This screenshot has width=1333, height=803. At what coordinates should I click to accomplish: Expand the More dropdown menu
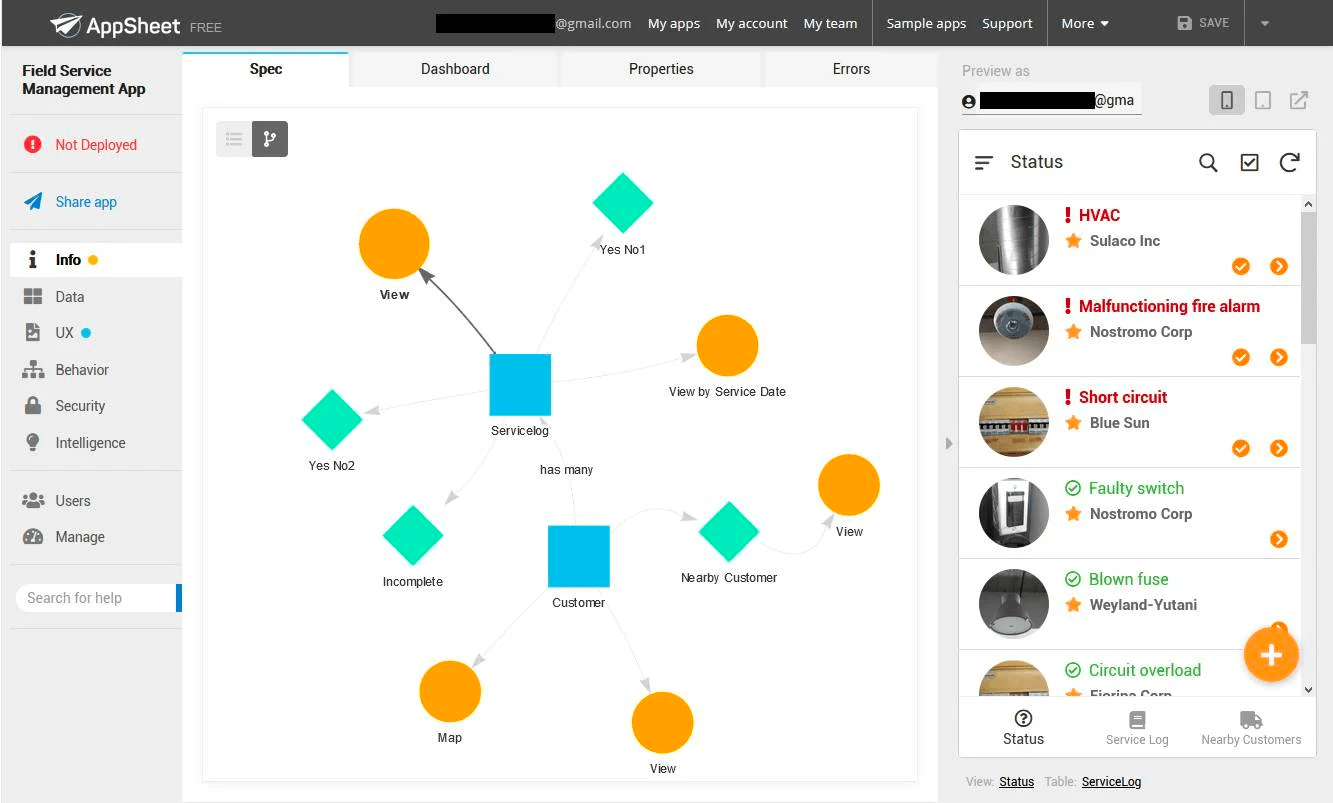1085,23
